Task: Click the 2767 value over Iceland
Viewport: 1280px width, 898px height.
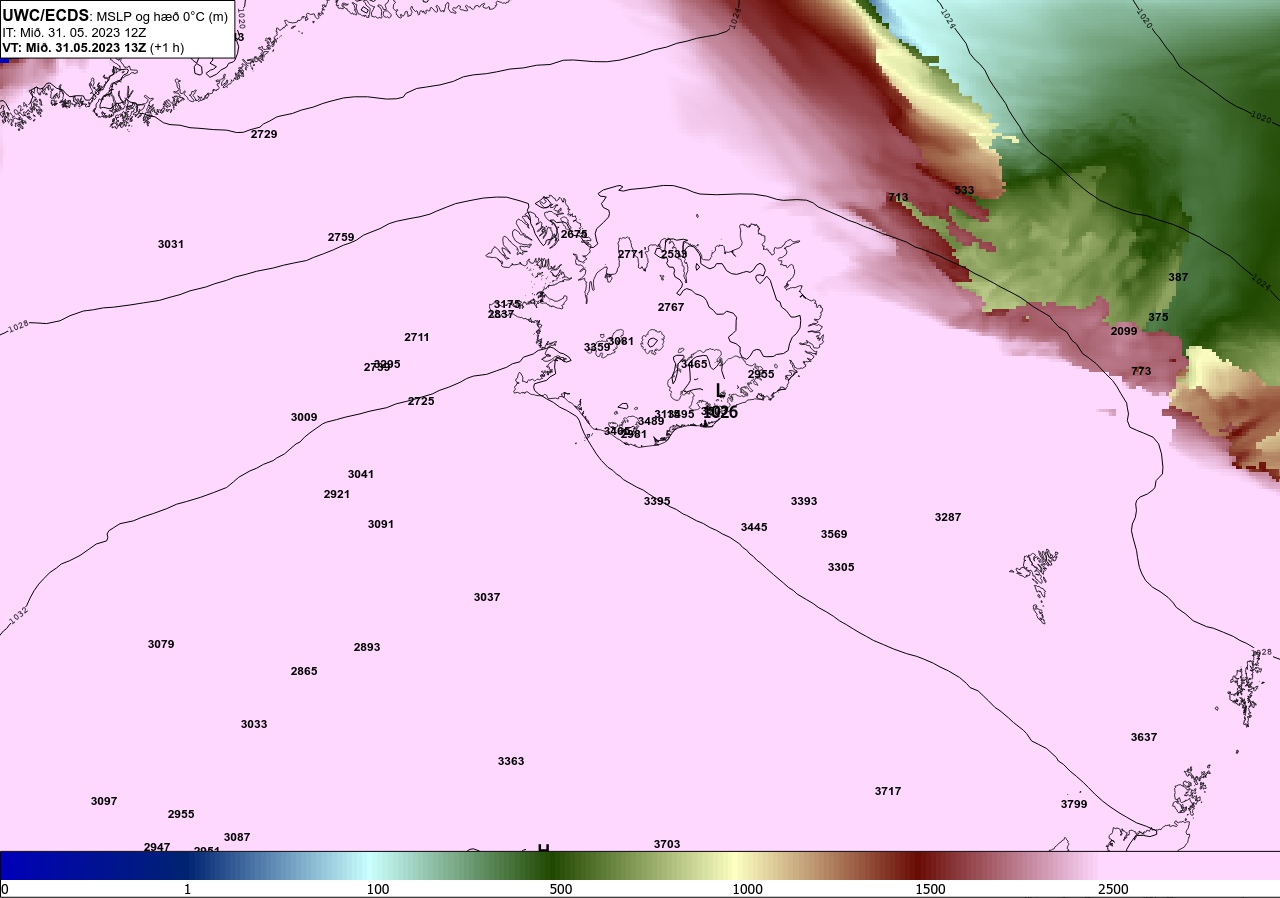Action: 671,307
